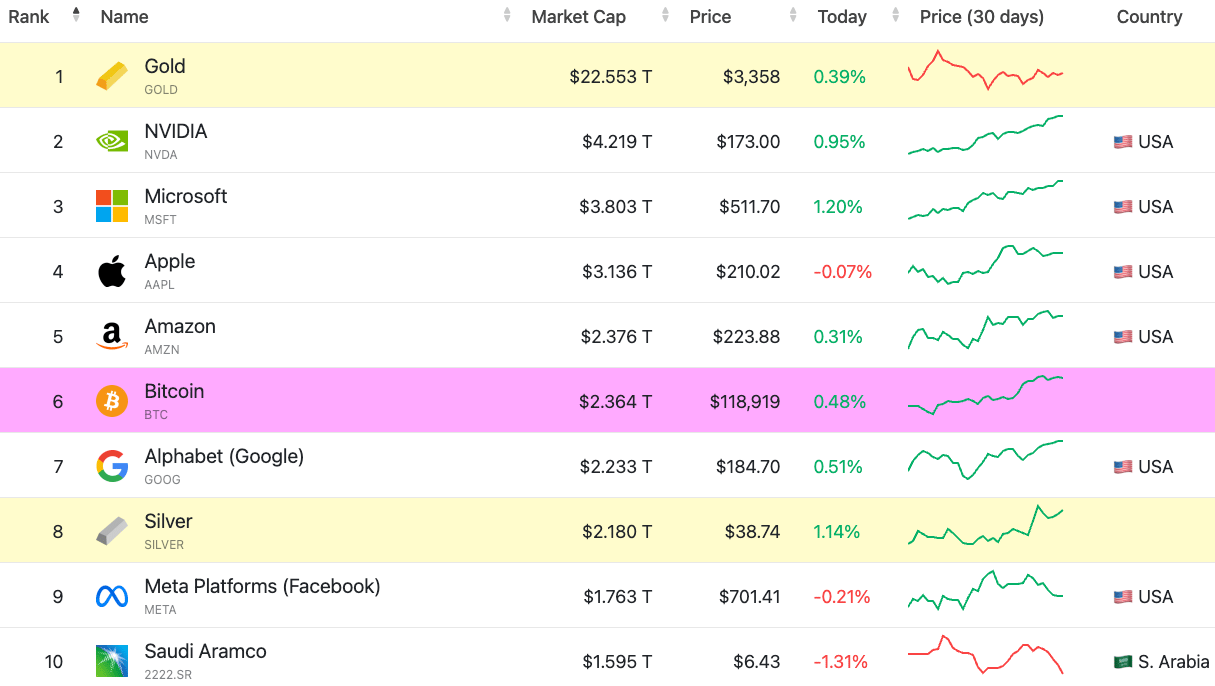1215x686 pixels.
Task: Click Microsoft's 30-day price chart
Action: [985, 200]
